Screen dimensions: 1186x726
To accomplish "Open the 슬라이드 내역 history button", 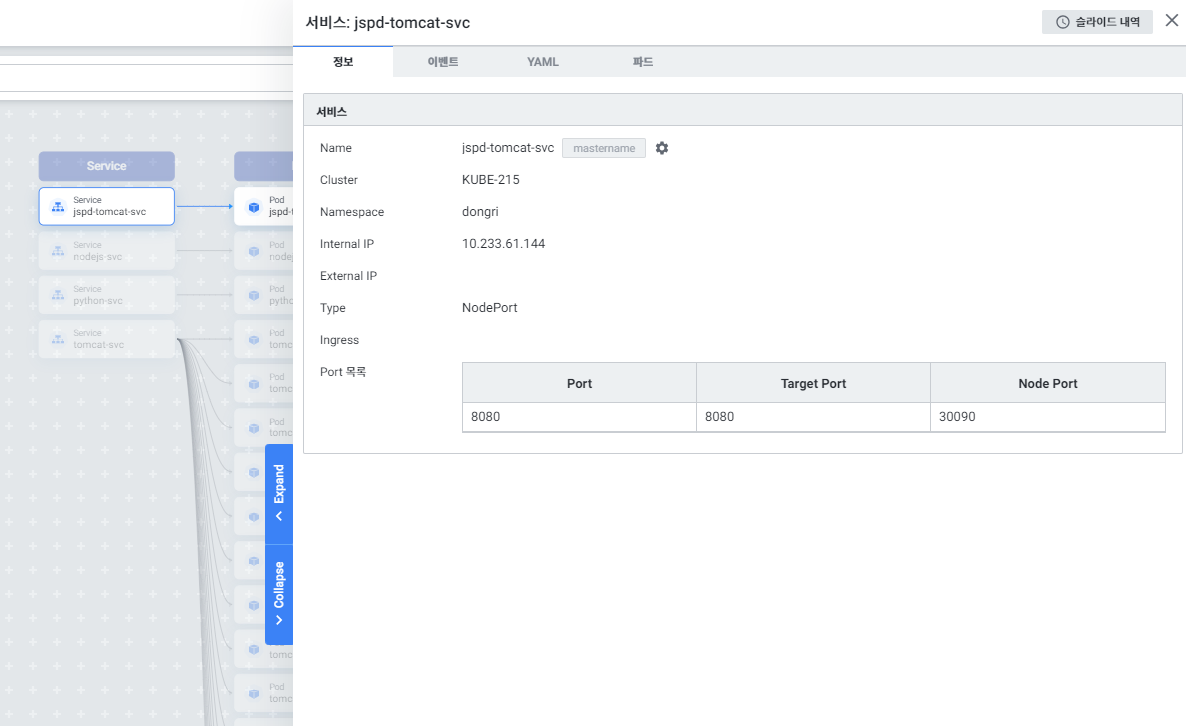I will coord(1097,22).
